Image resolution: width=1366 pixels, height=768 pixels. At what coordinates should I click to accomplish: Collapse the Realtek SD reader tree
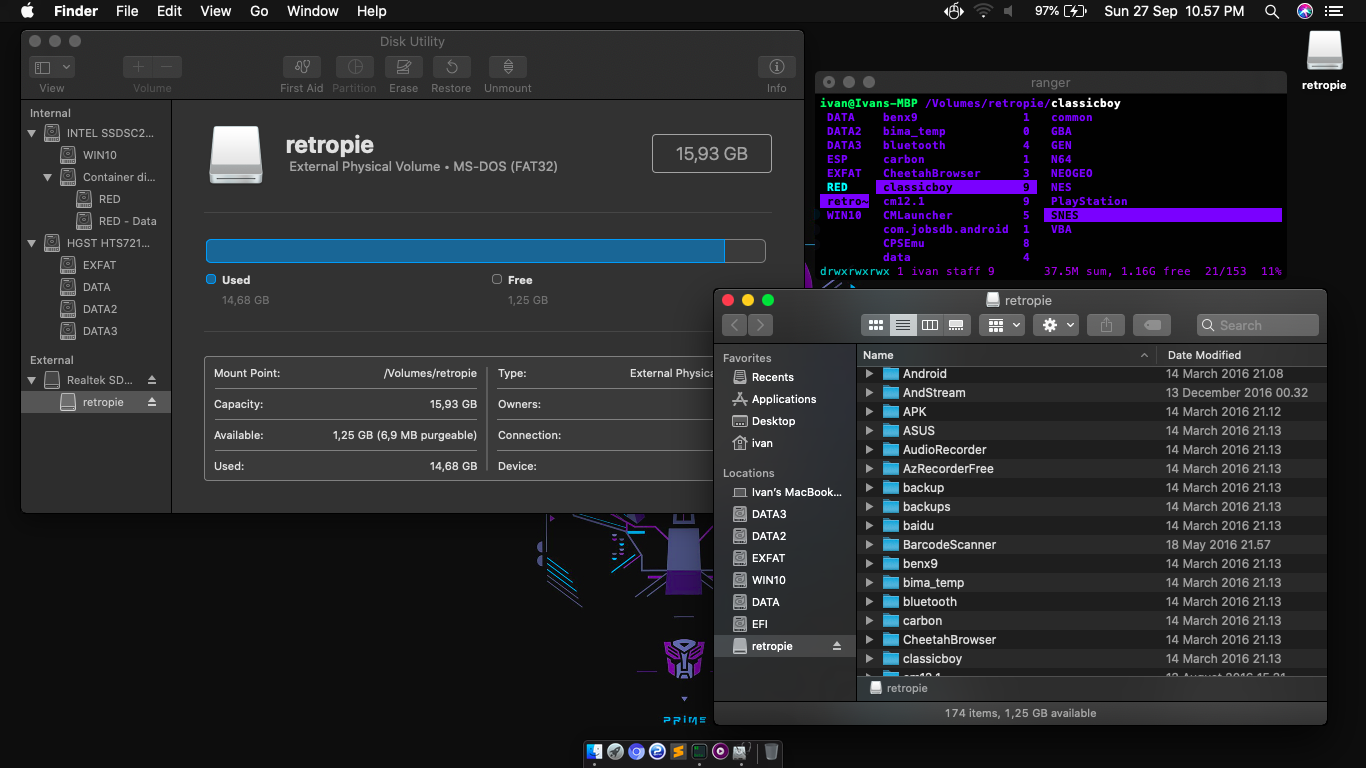click(x=31, y=380)
